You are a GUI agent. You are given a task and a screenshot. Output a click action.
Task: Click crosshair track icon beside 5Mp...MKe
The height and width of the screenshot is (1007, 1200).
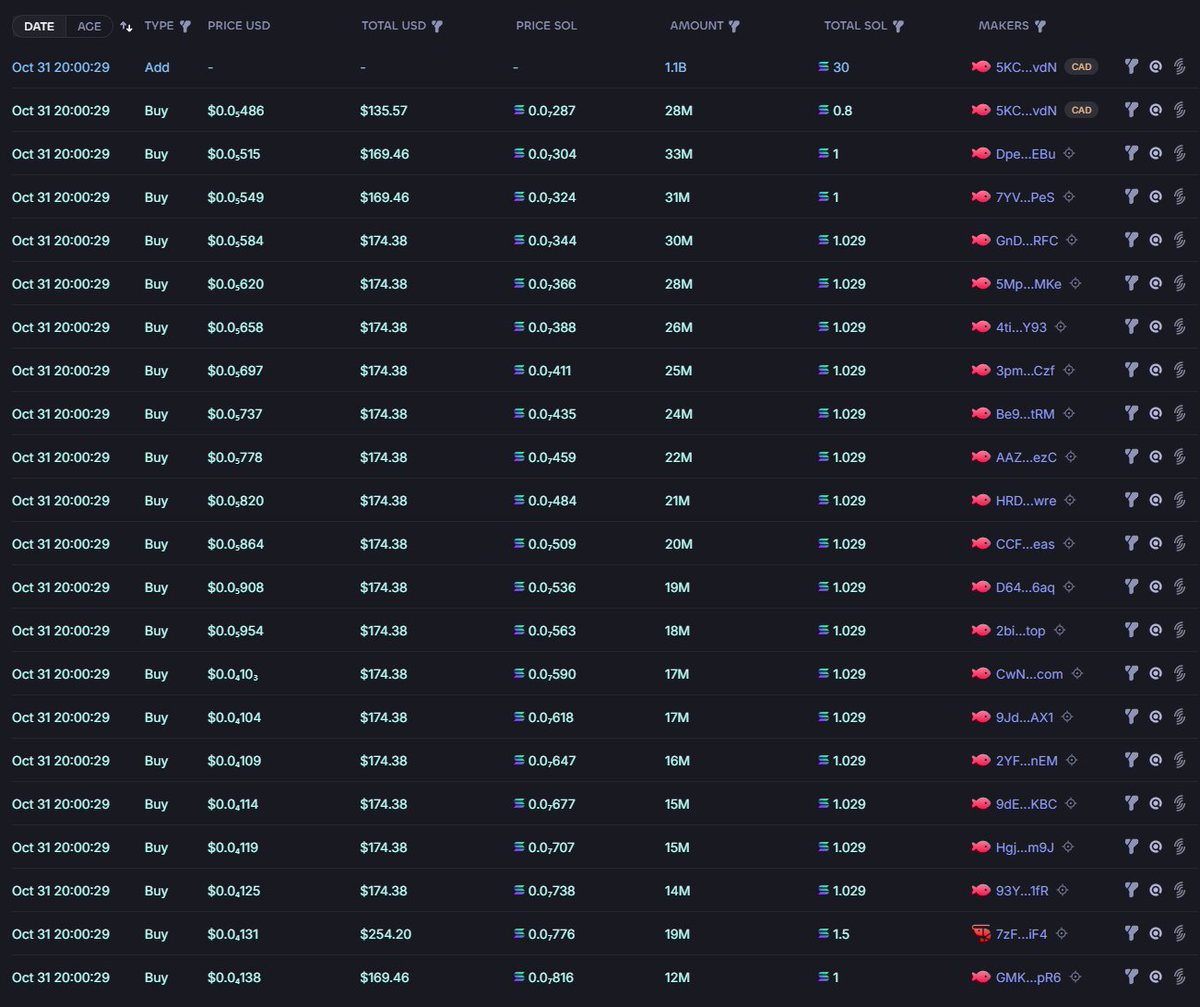coord(1075,284)
